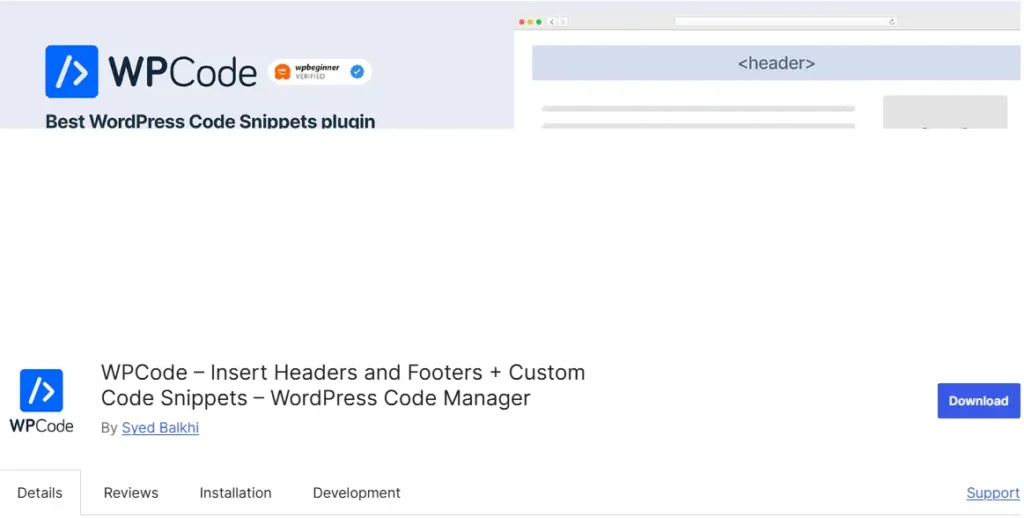
Task: Click the <header> block in banner mockup
Action: pyautogui.click(x=776, y=63)
